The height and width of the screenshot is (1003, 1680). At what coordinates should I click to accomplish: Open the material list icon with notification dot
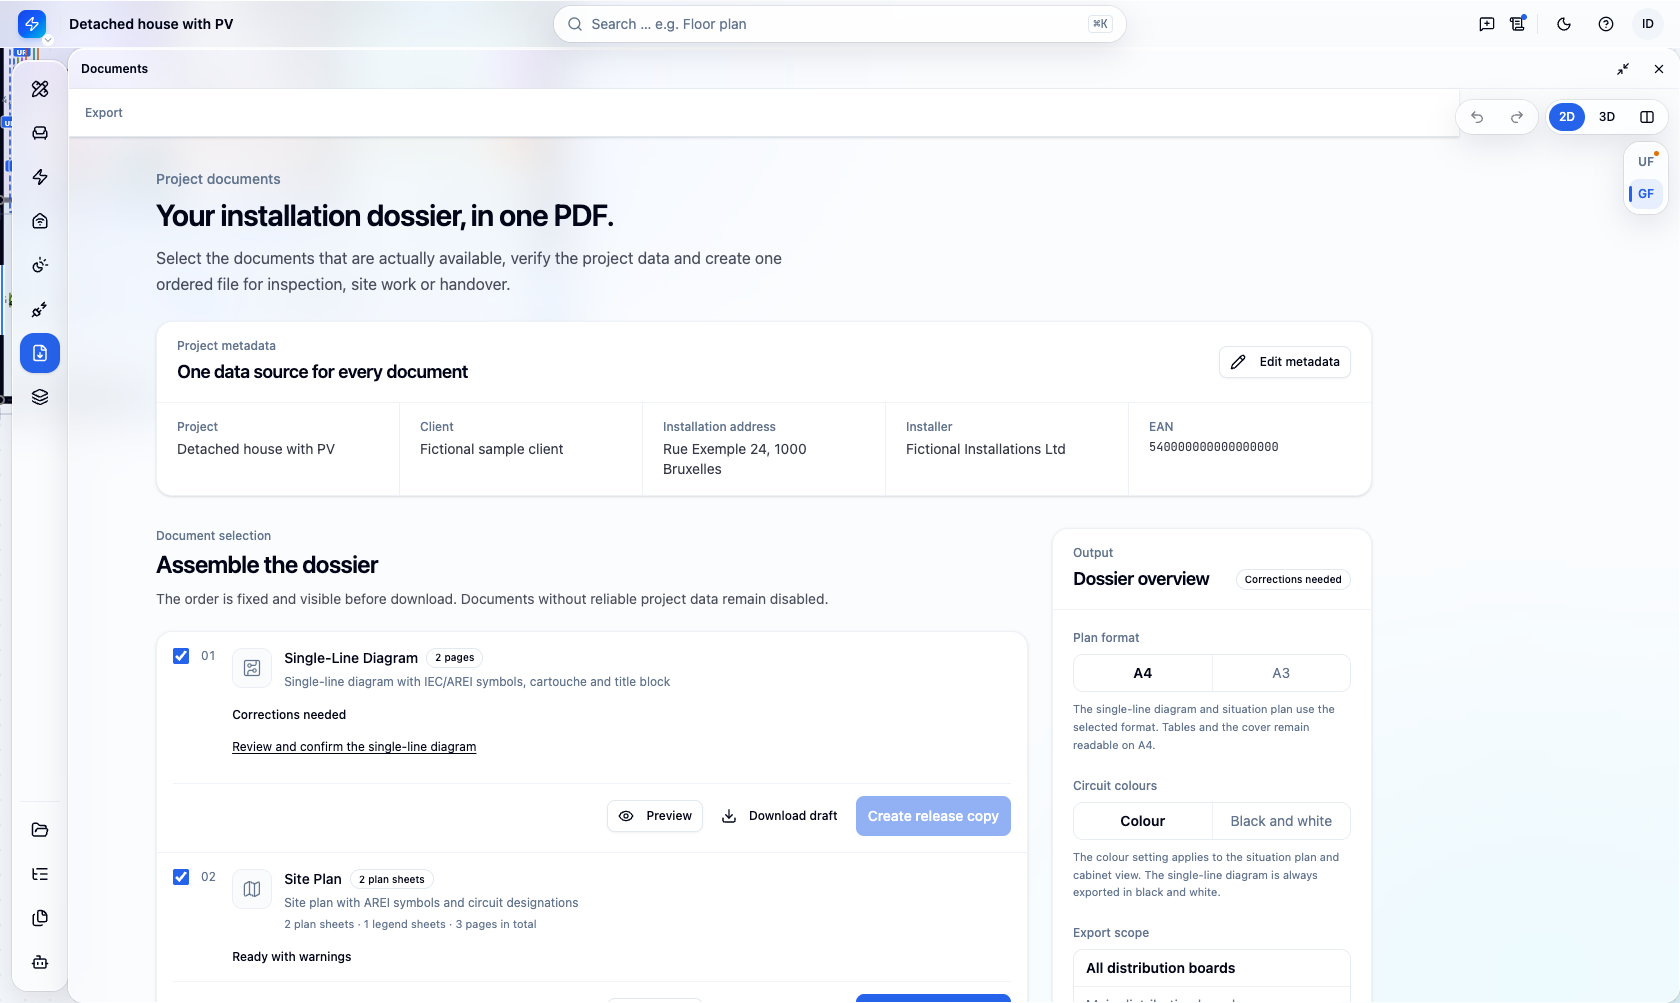pos(1518,24)
